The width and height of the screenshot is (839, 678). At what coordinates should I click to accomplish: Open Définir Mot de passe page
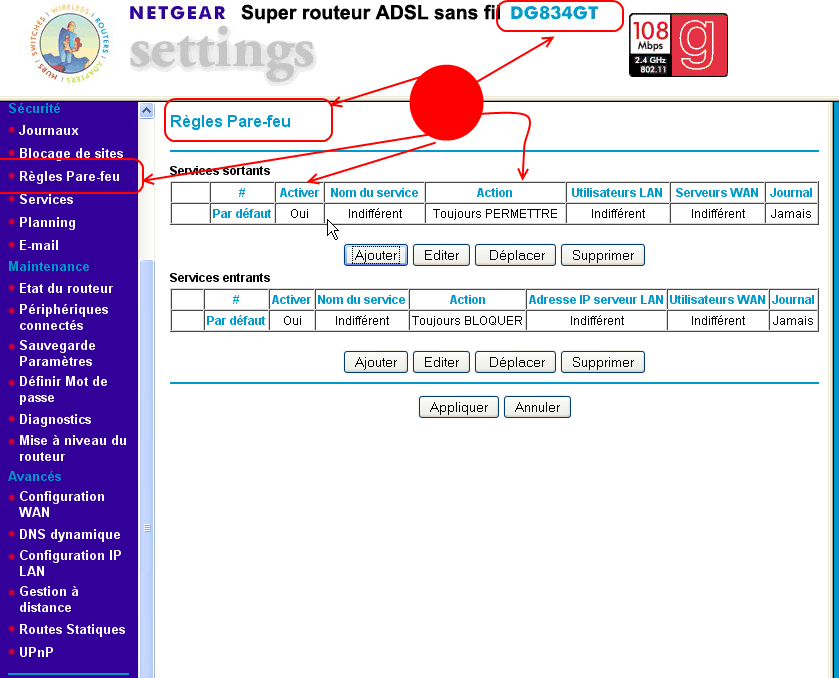[x=63, y=389]
